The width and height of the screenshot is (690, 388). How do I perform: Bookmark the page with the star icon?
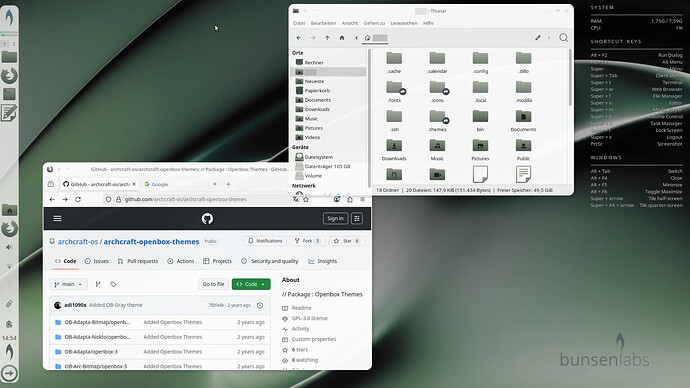(x=306, y=199)
